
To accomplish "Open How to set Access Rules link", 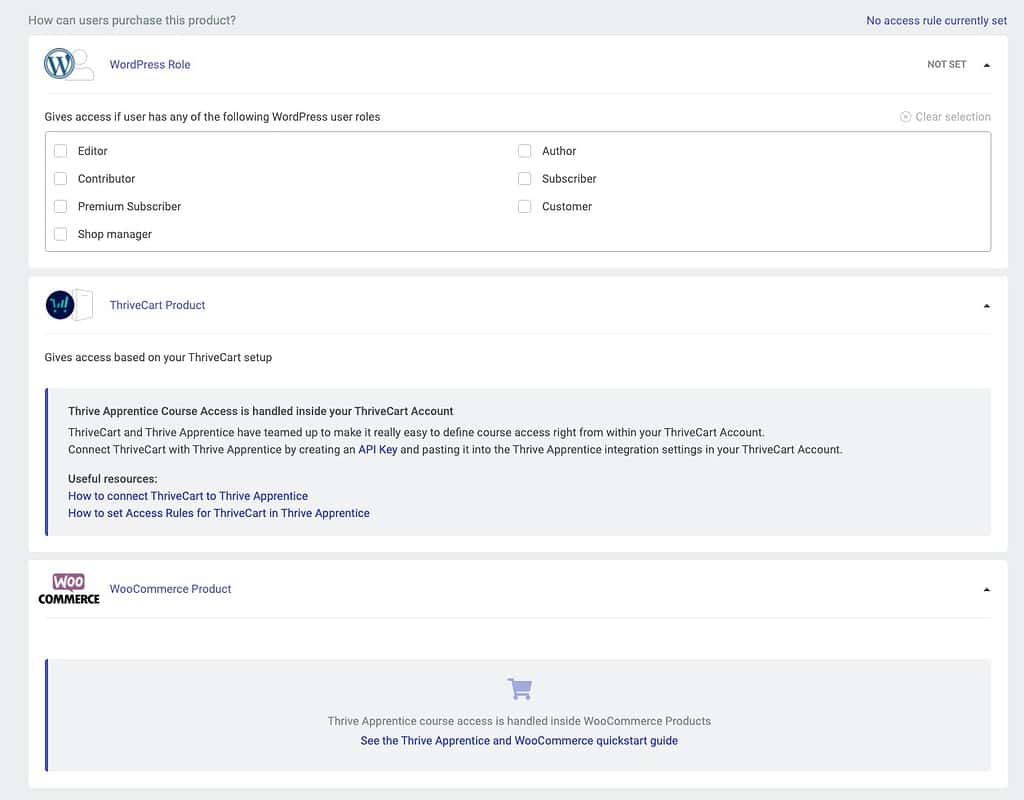I will click(x=219, y=513).
